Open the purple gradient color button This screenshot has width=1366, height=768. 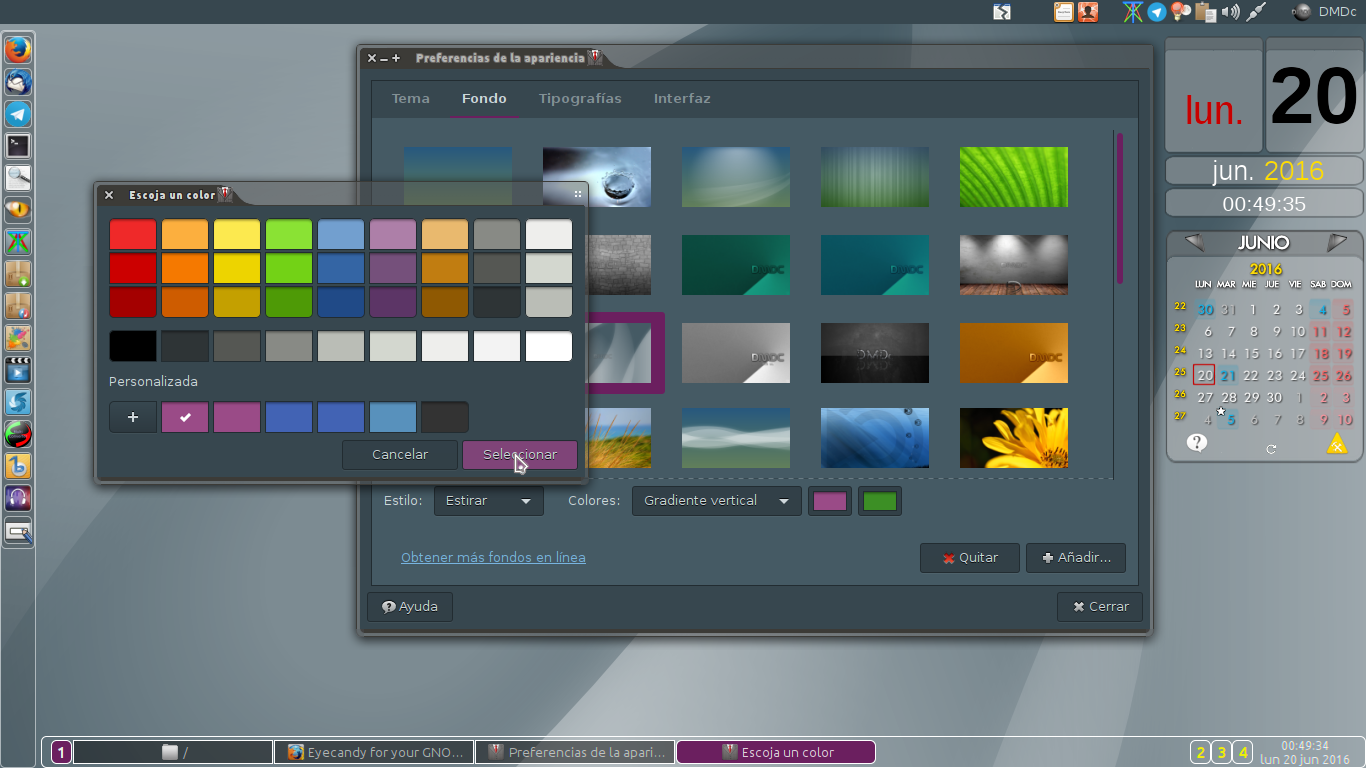(830, 501)
